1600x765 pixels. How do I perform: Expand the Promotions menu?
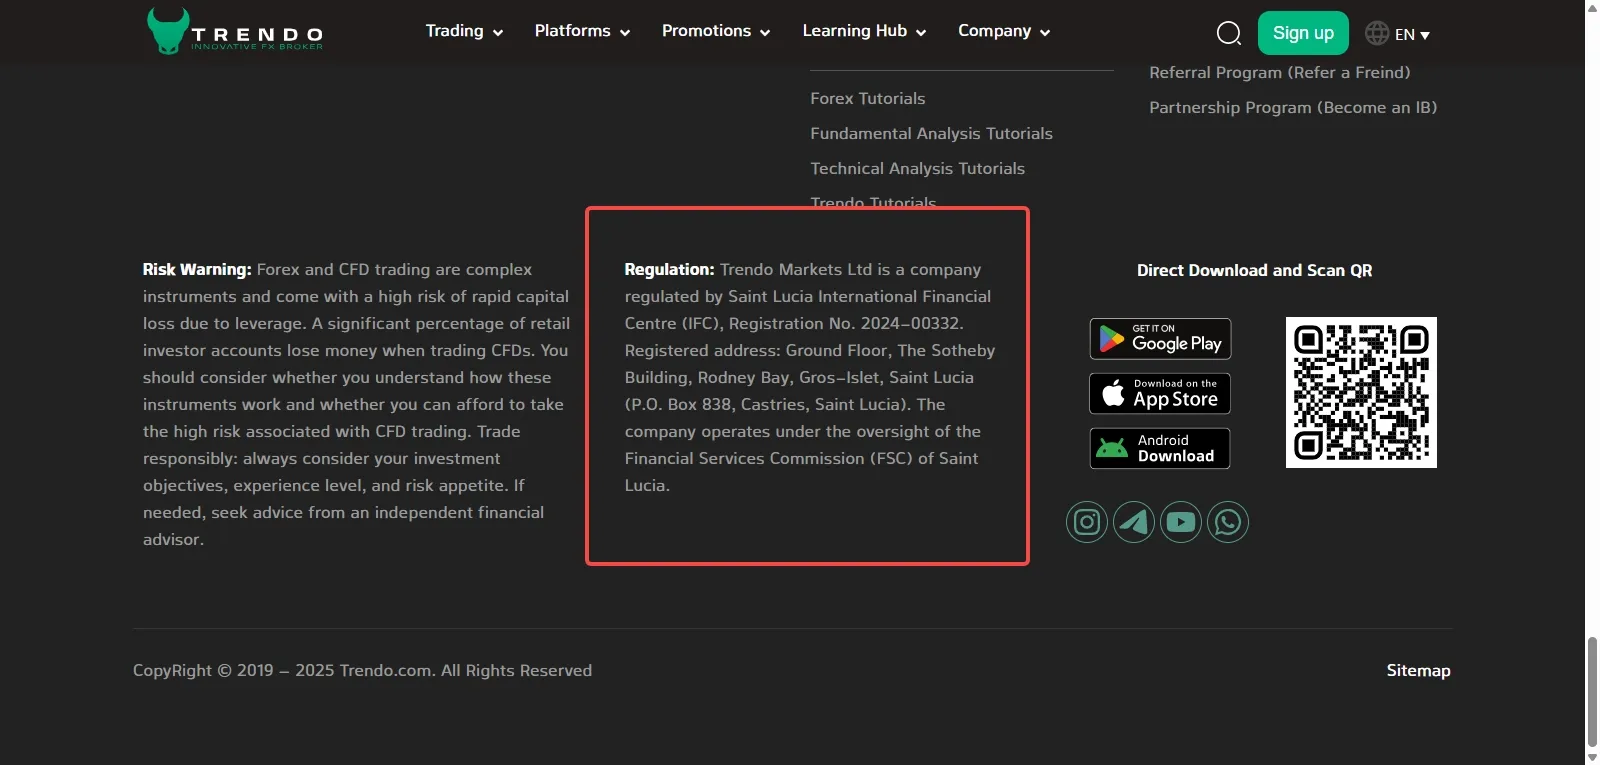point(716,31)
